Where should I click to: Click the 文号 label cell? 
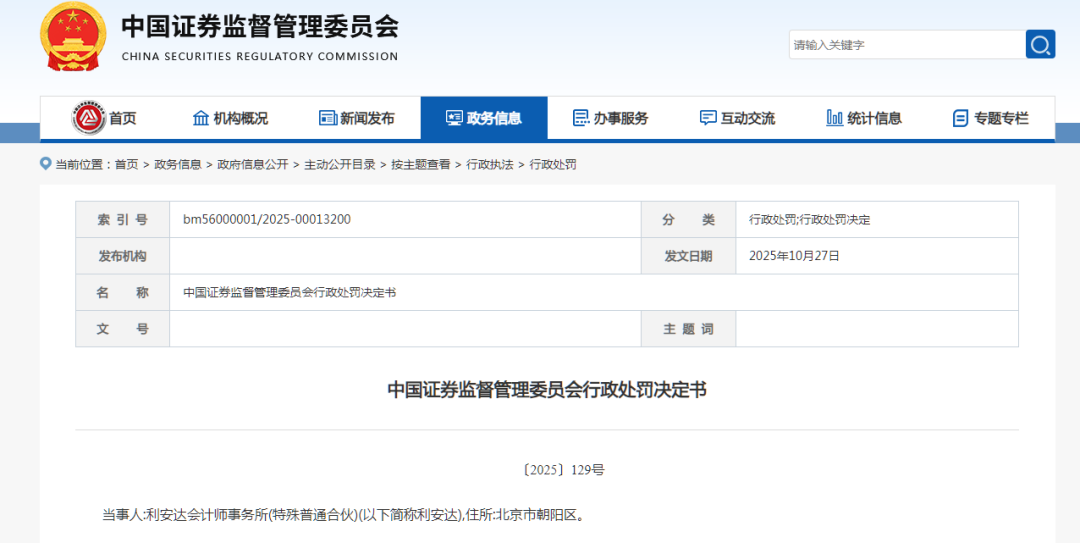[x=123, y=329]
